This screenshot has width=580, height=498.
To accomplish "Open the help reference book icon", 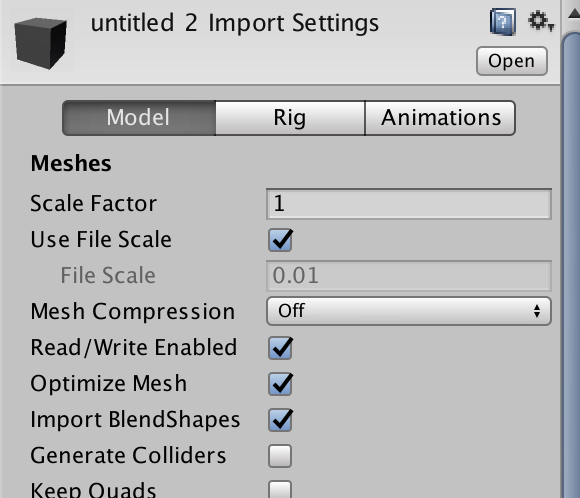I will (503, 22).
